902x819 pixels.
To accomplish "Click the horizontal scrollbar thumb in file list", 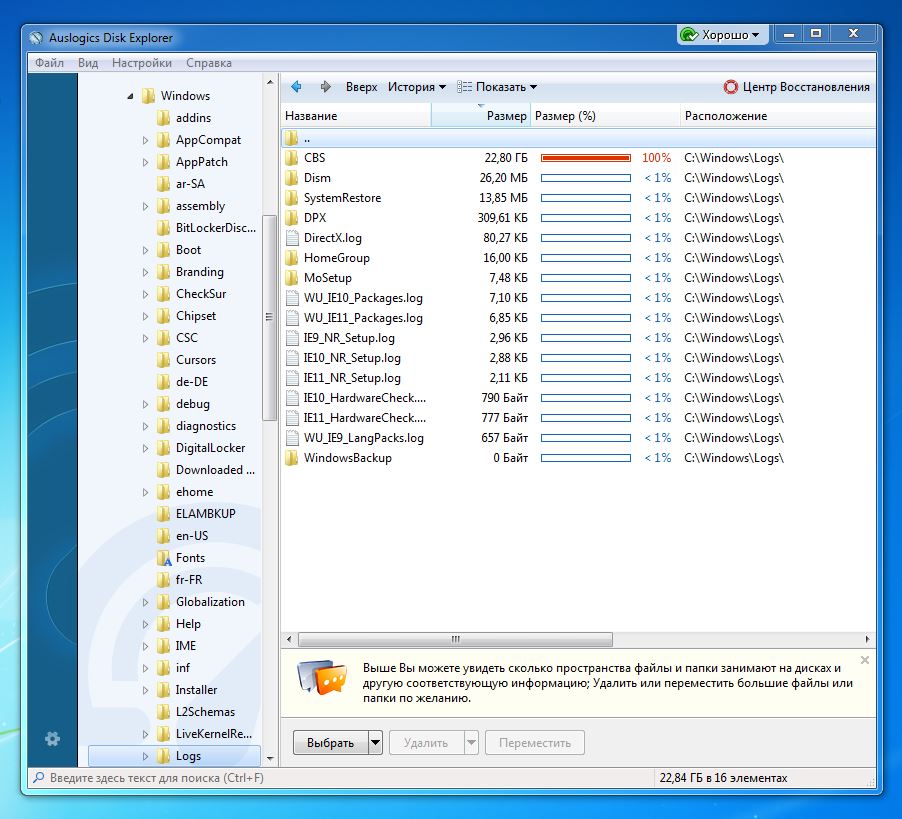I will [456, 639].
